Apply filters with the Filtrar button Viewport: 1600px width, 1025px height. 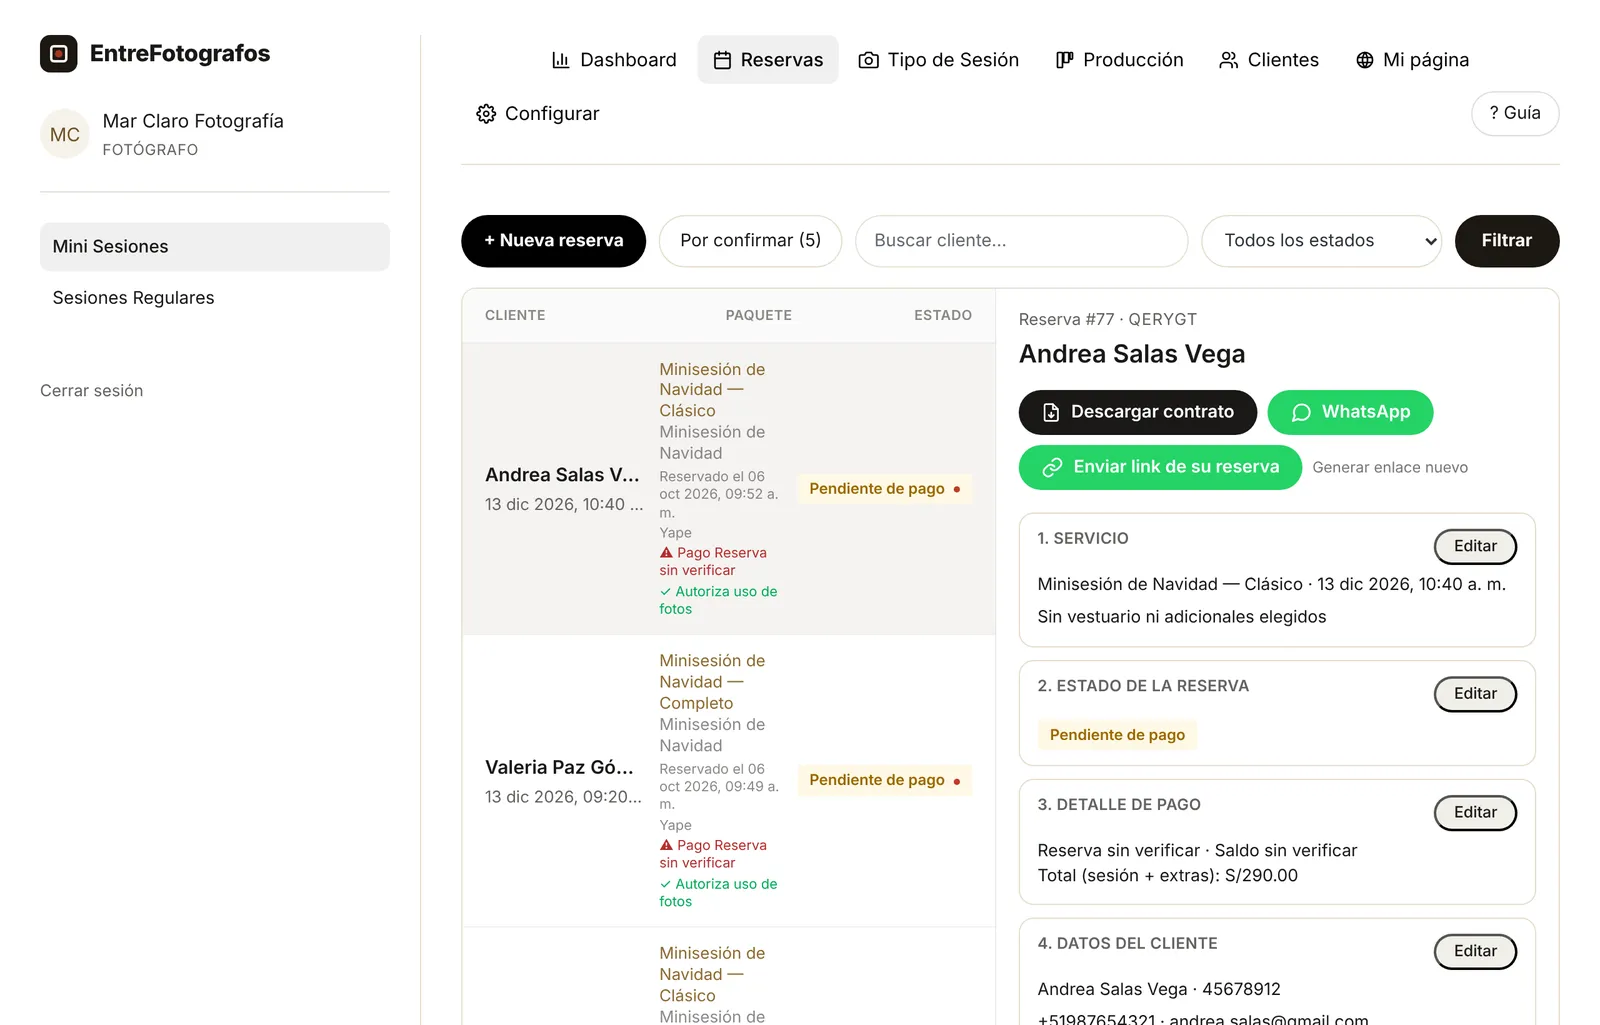point(1507,241)
